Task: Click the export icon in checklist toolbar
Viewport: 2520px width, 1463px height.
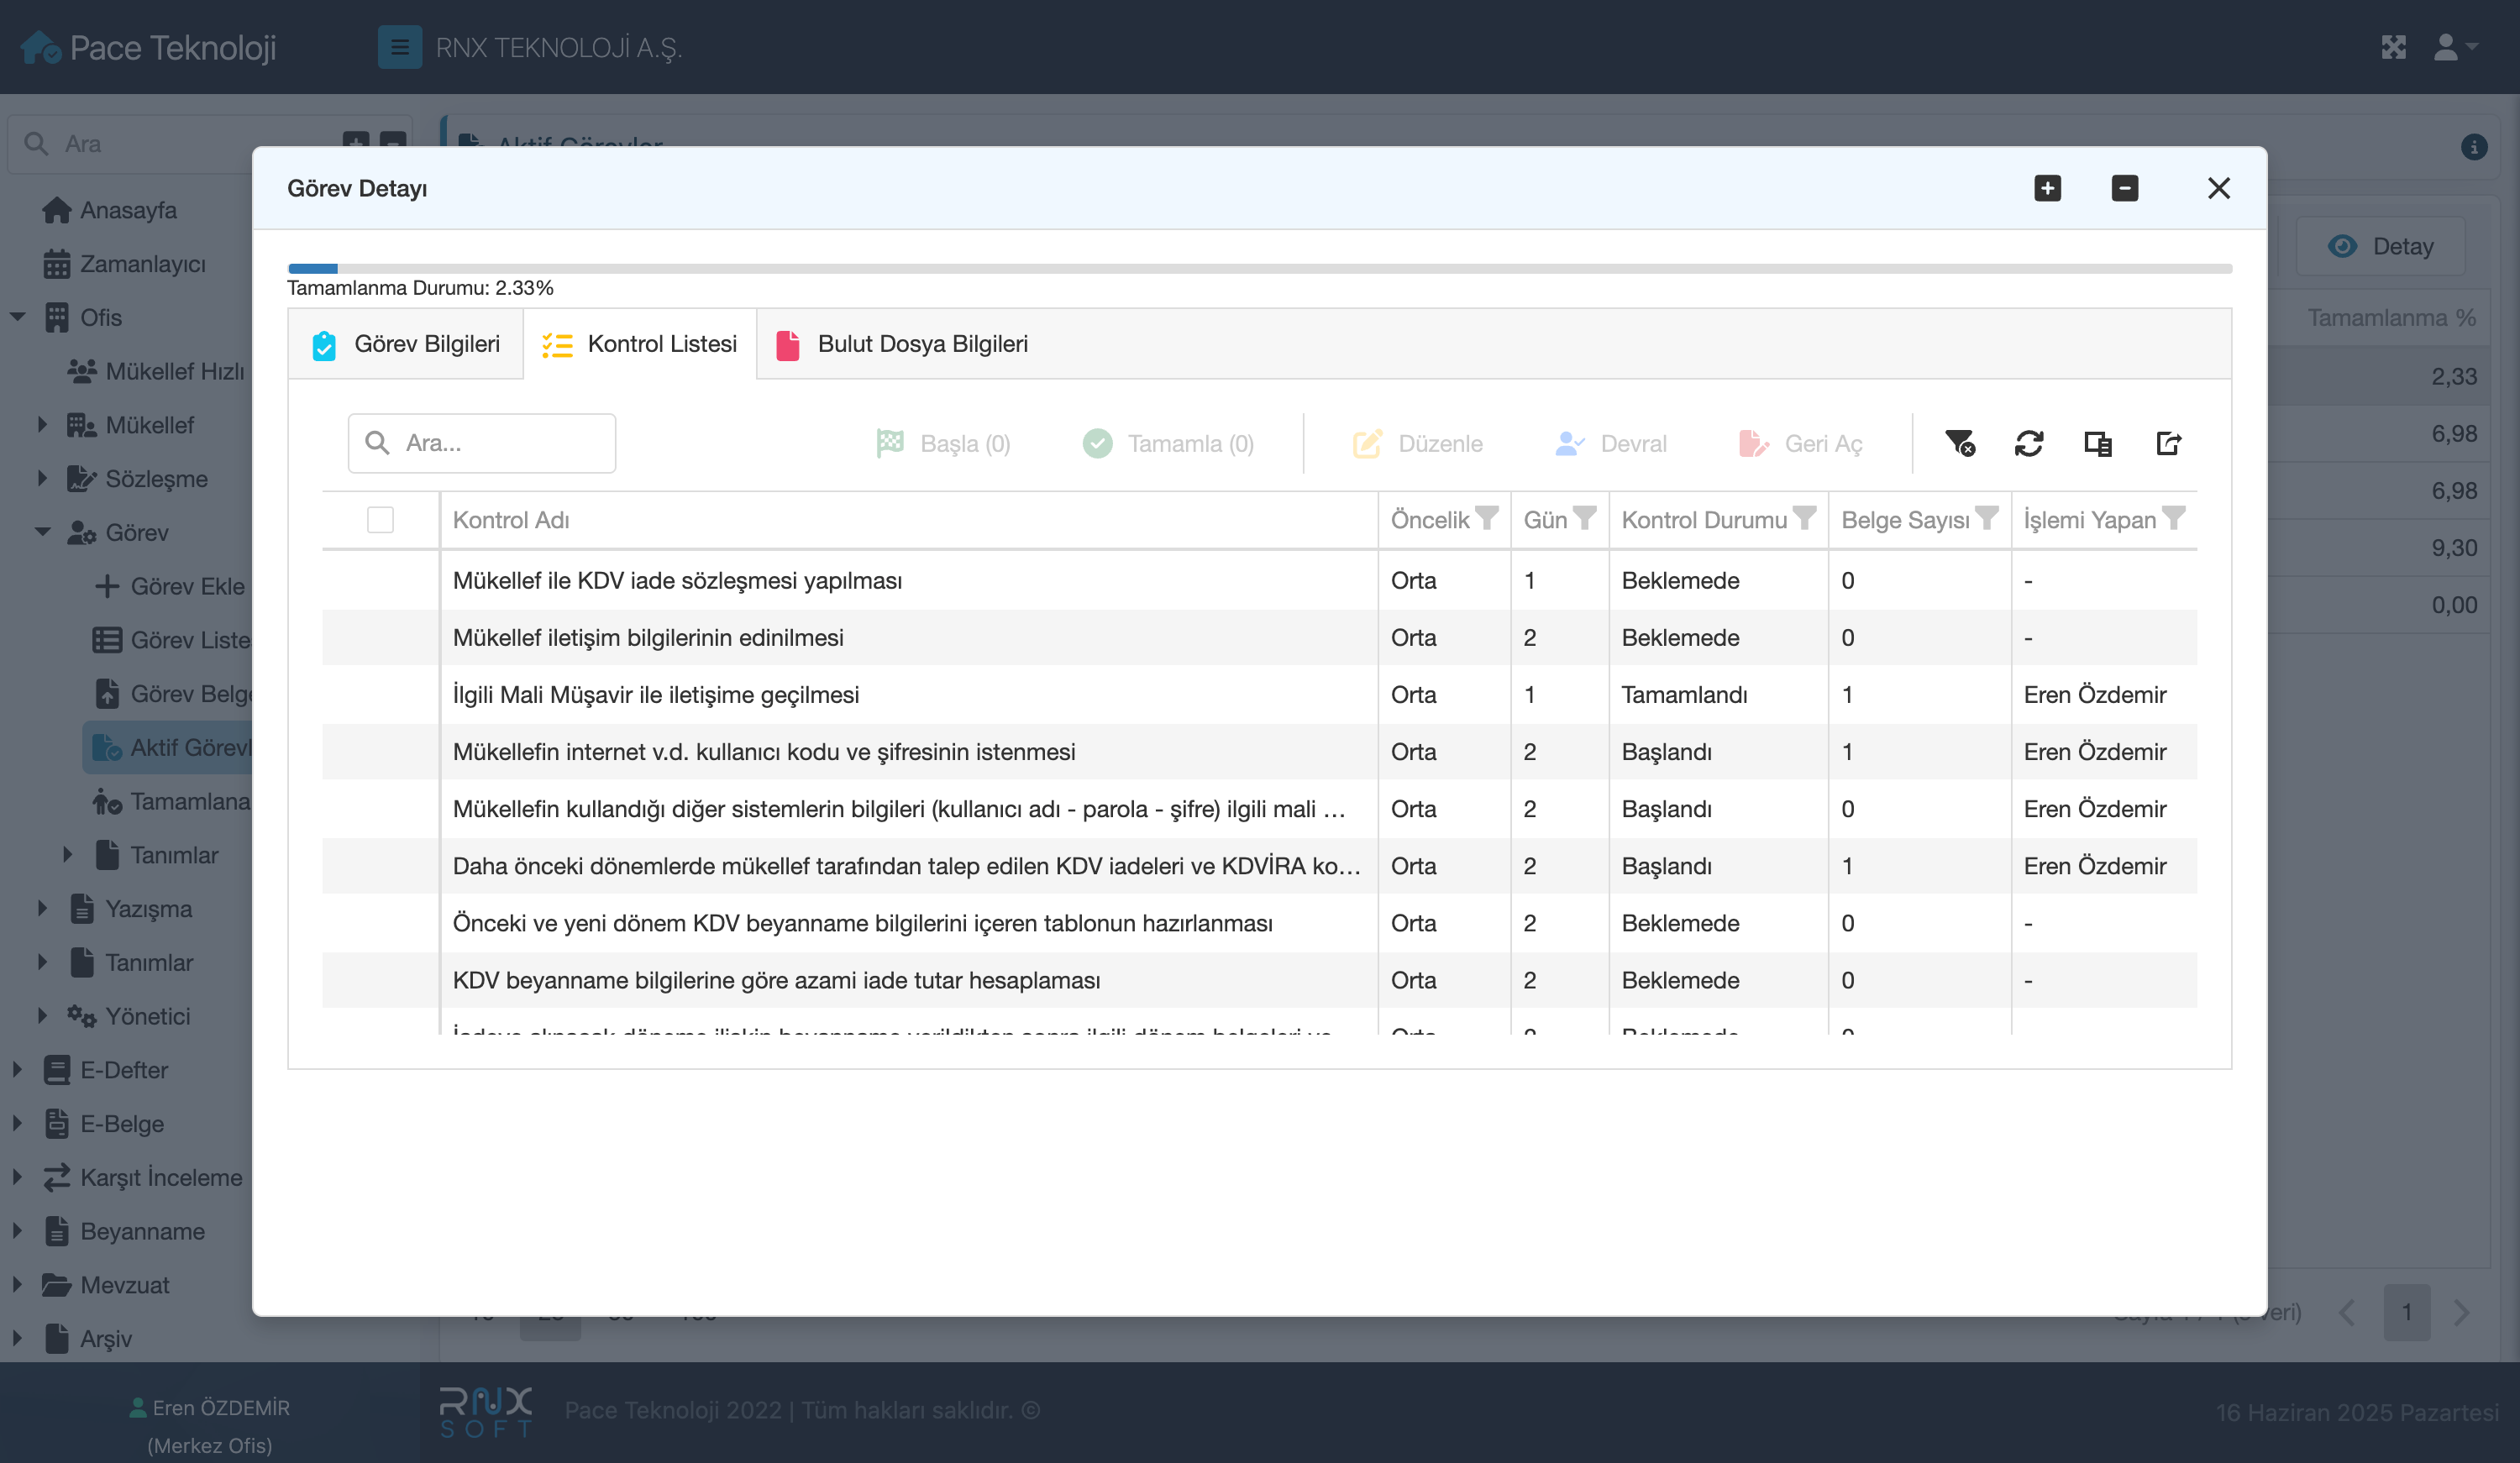Action: point(2167,443)
